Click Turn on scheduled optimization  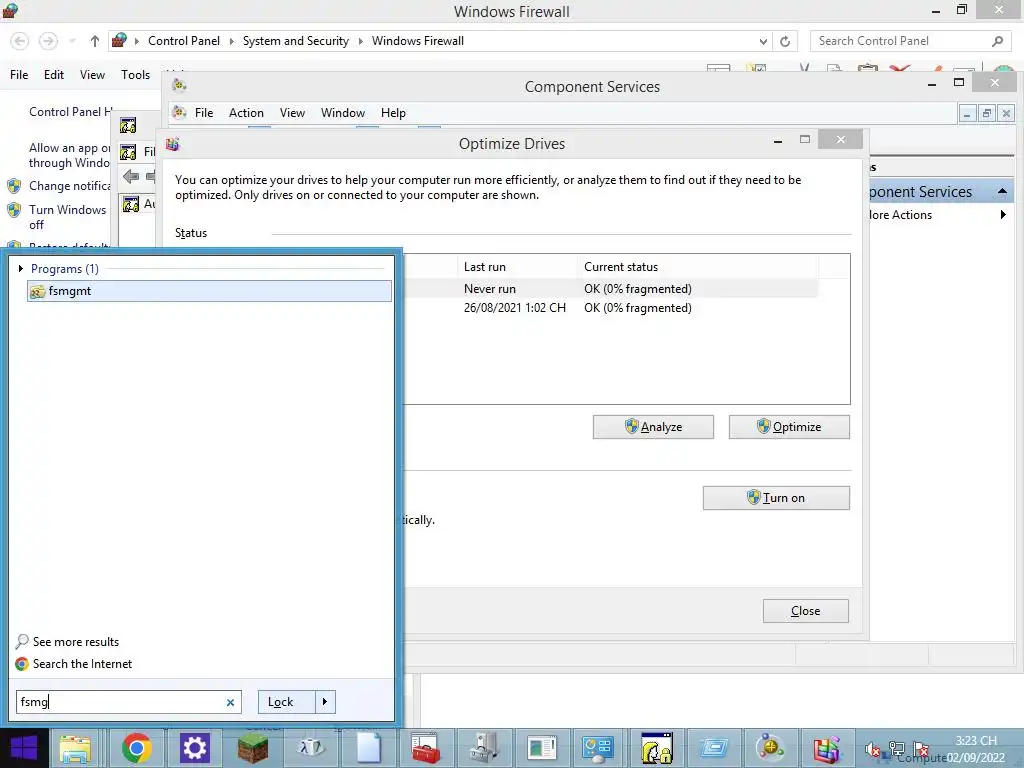pyautogui.click(x=776, y=498)
